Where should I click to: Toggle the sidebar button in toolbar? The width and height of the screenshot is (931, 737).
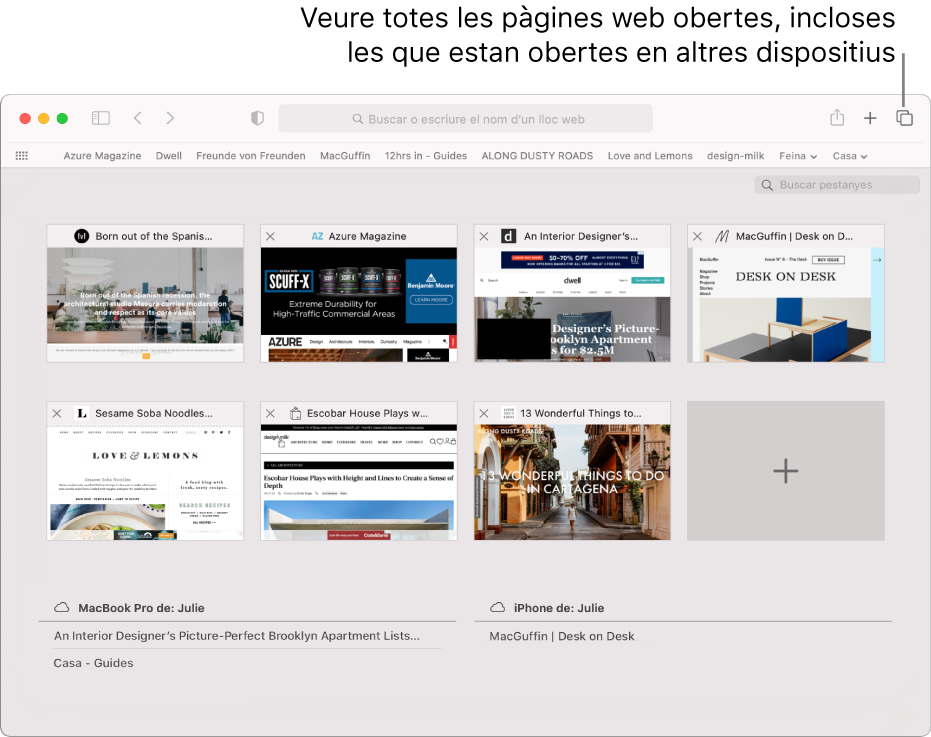[x=101, y=118]
